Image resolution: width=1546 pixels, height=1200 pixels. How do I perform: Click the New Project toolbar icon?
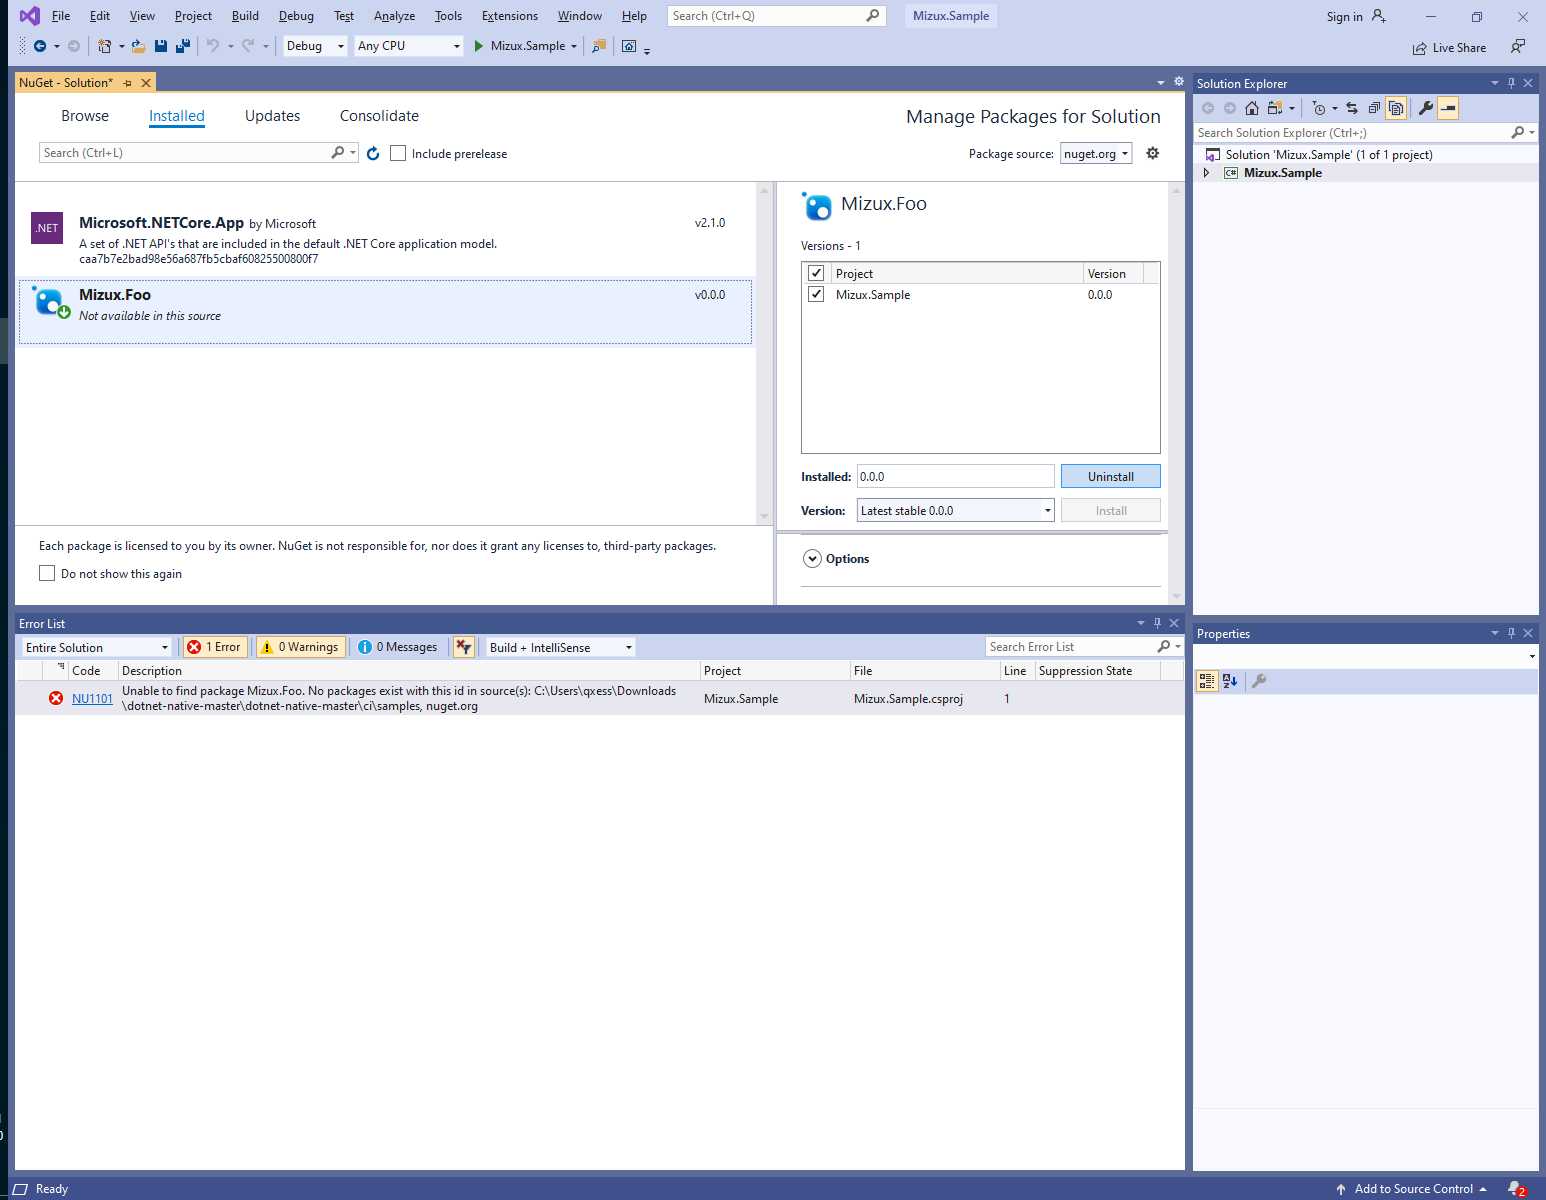pos(104,46)
